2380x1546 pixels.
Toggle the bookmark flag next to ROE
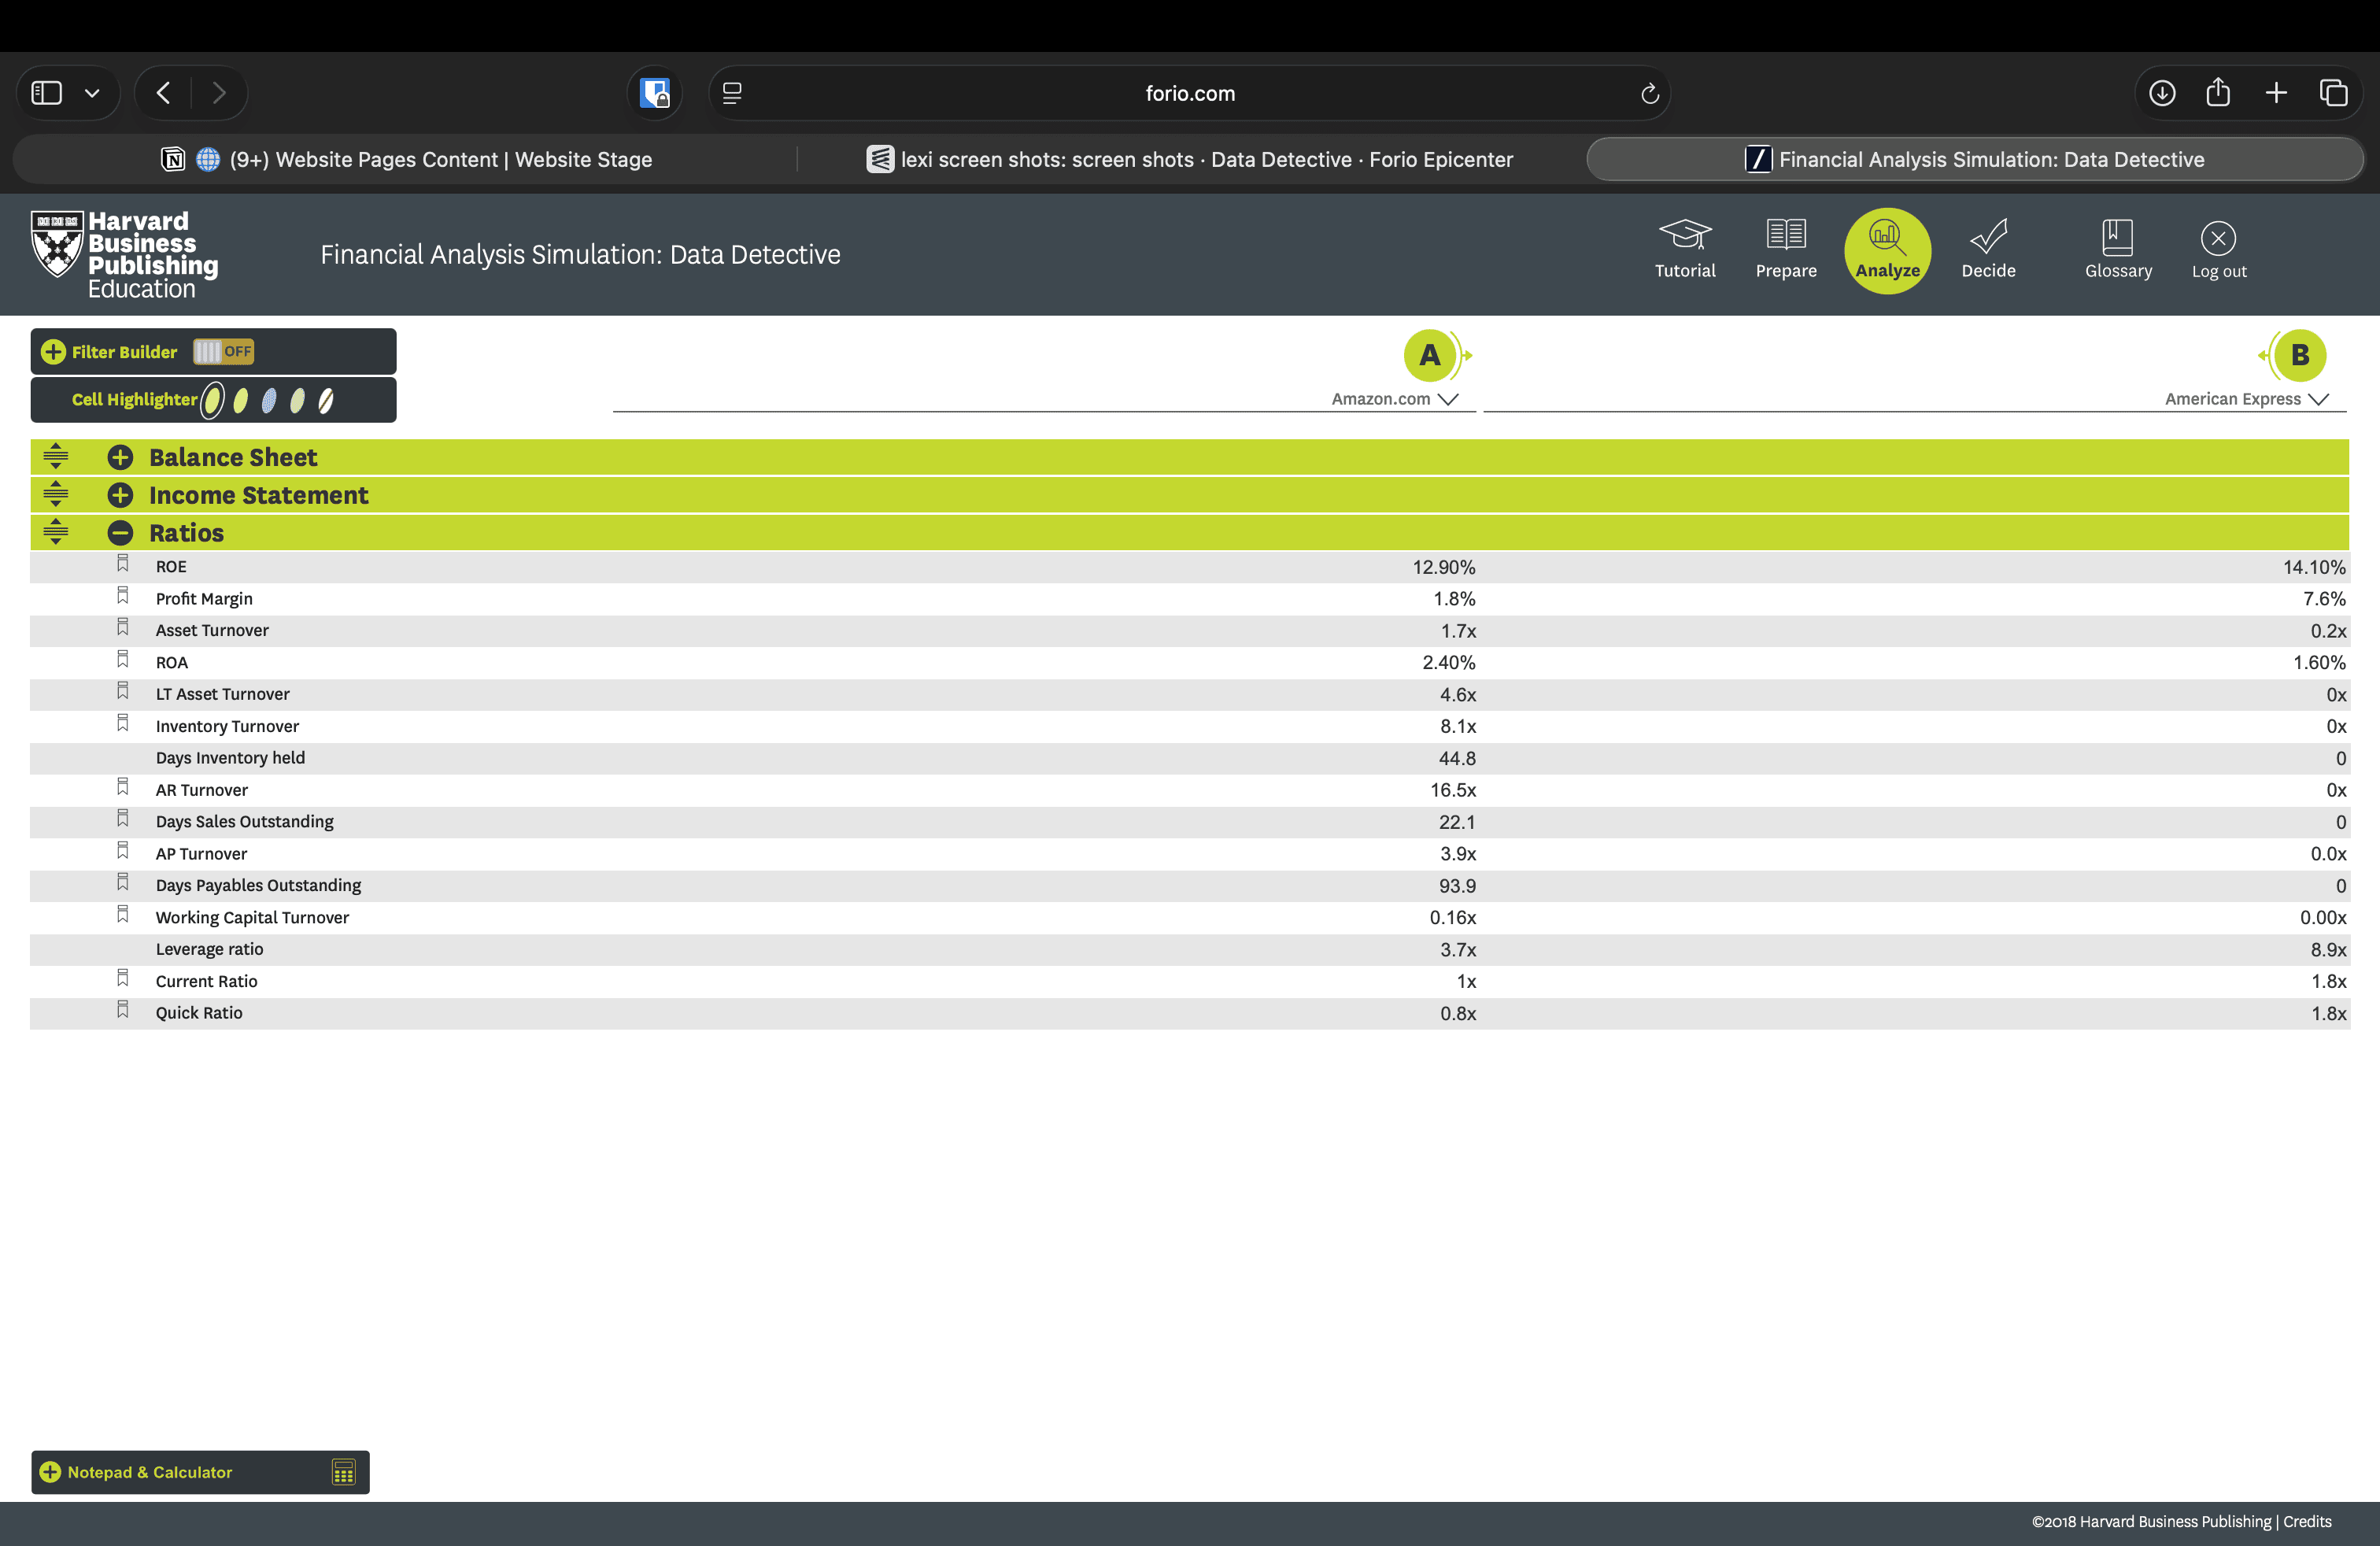[123, 564]
